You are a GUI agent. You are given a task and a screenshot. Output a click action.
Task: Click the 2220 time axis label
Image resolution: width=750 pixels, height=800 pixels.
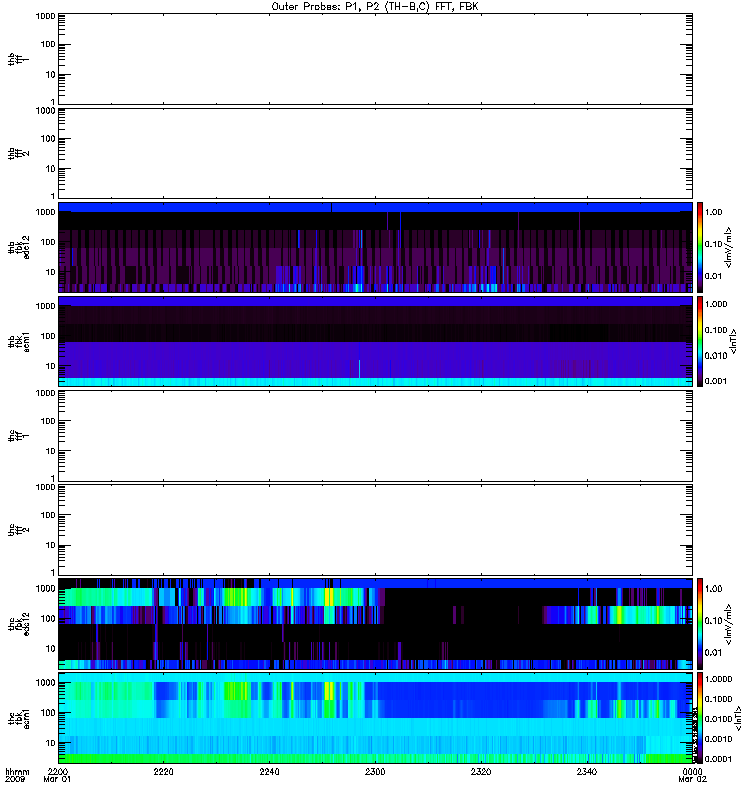pos(163,771)
